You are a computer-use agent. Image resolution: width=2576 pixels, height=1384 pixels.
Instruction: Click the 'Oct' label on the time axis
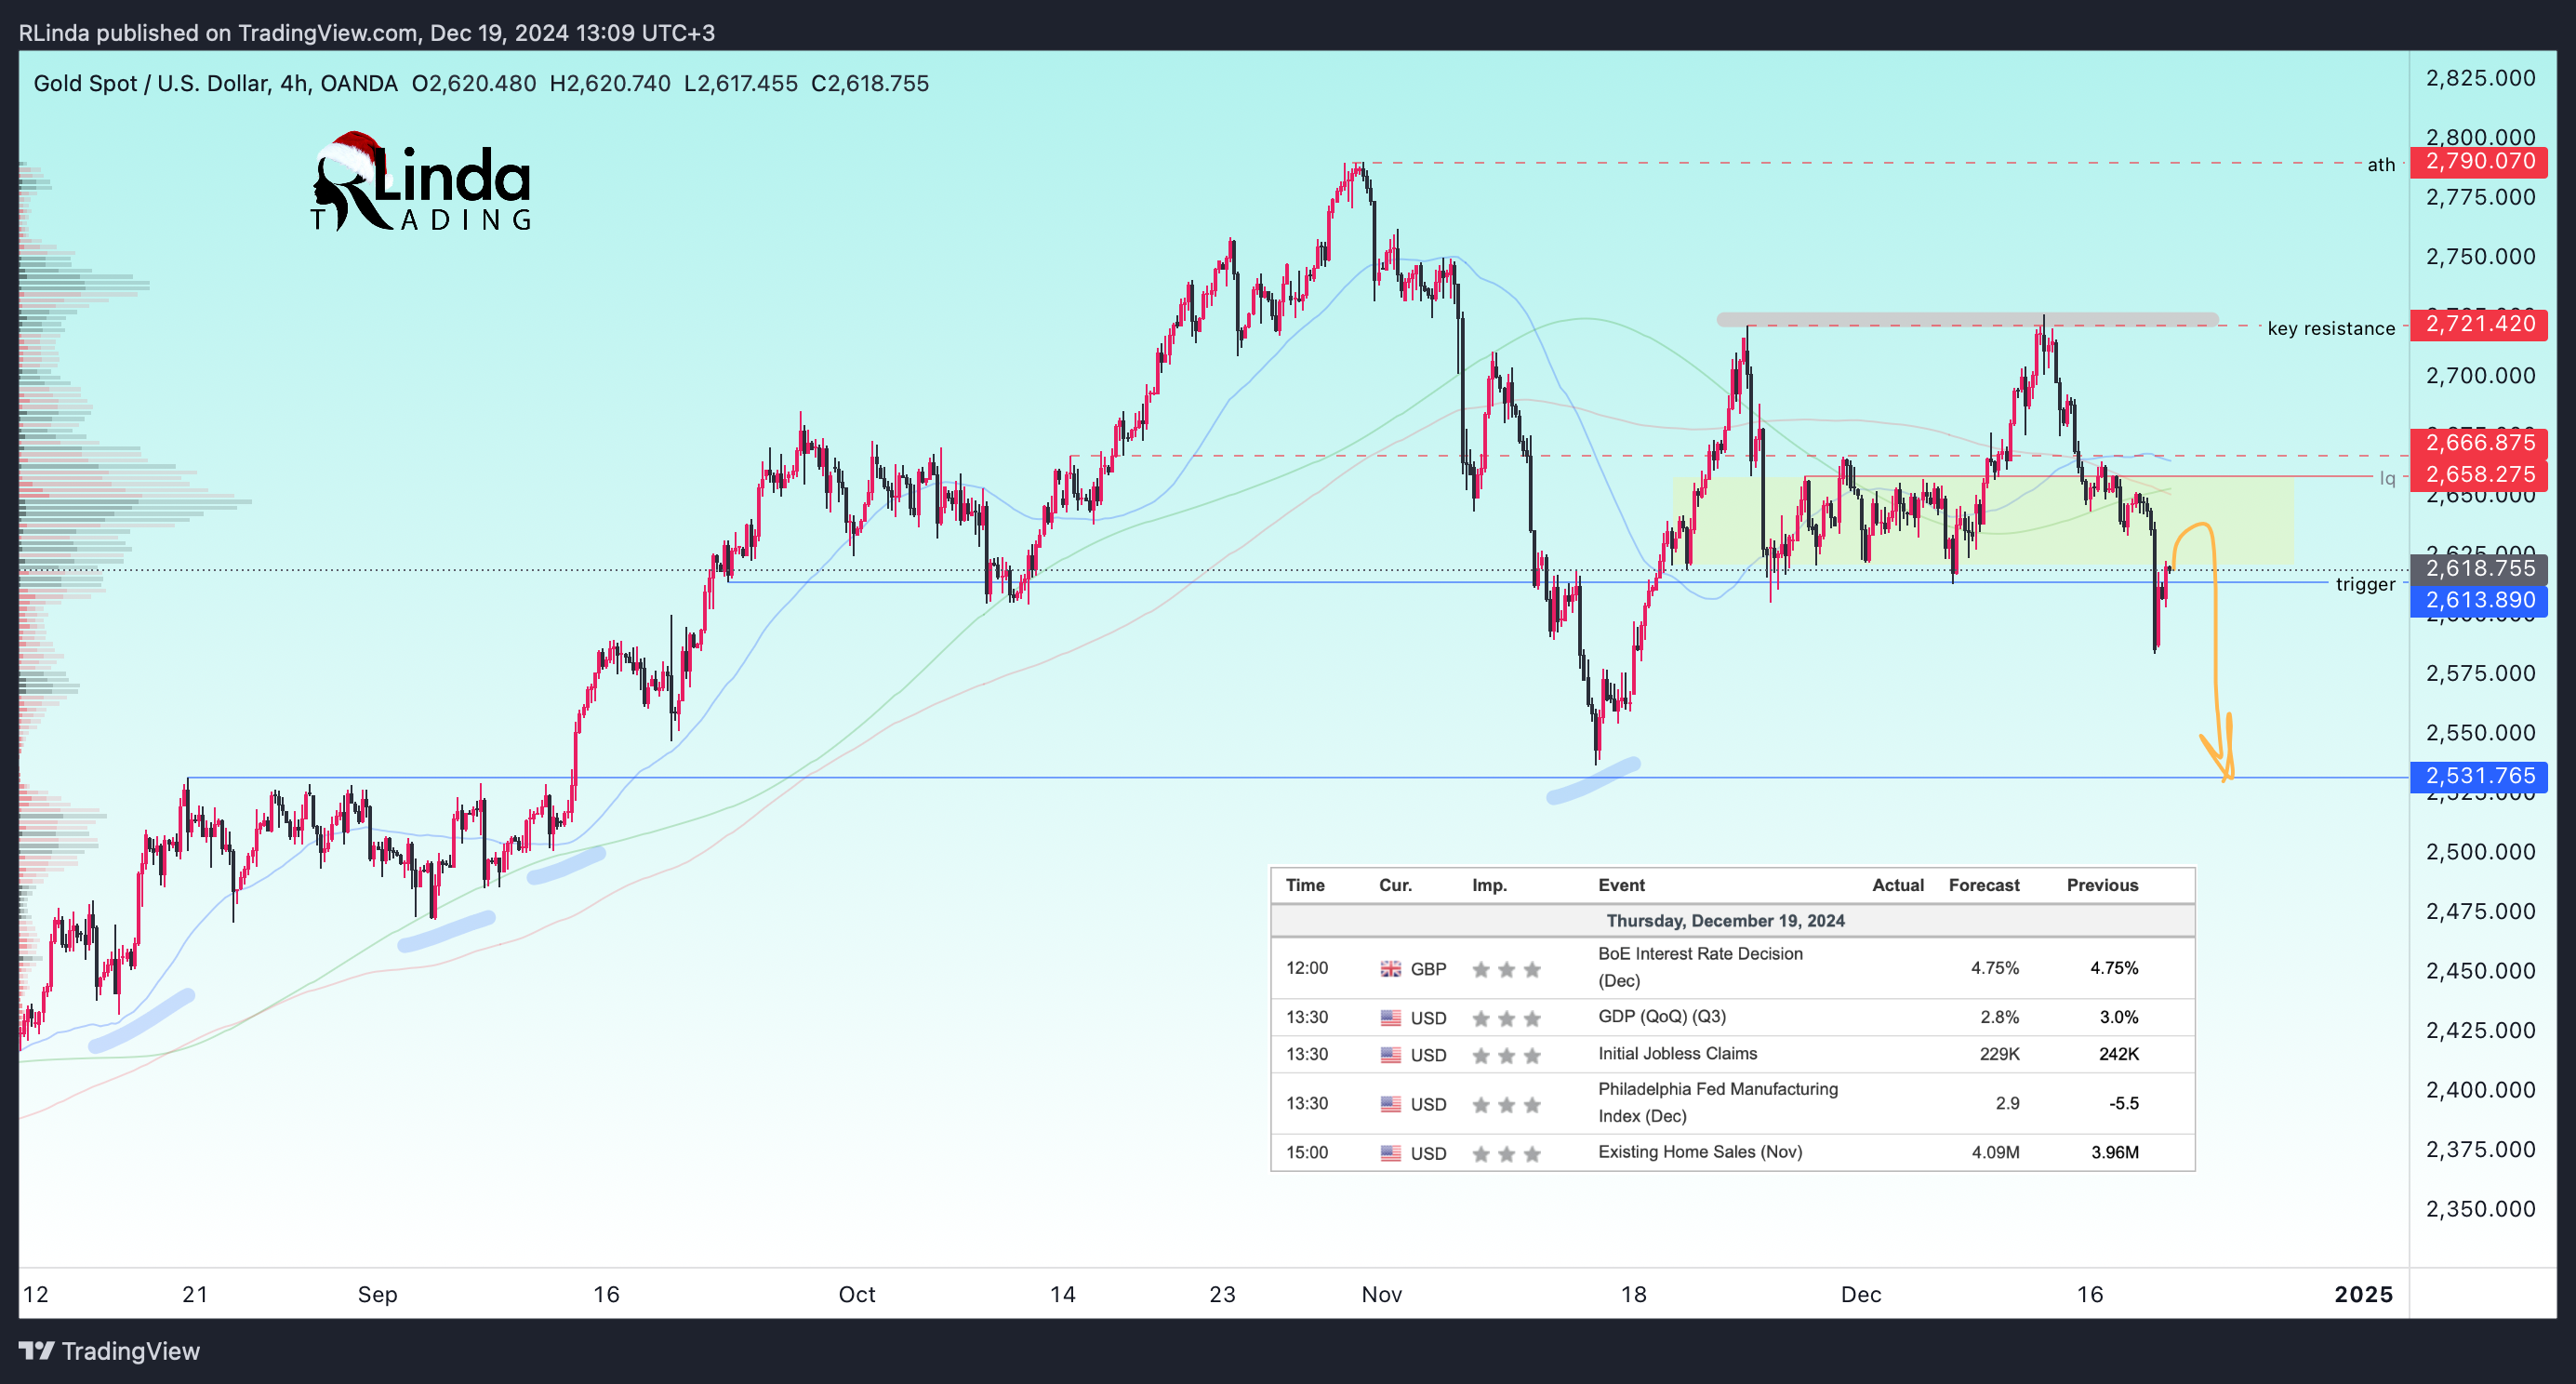[x=856, y=1294]
